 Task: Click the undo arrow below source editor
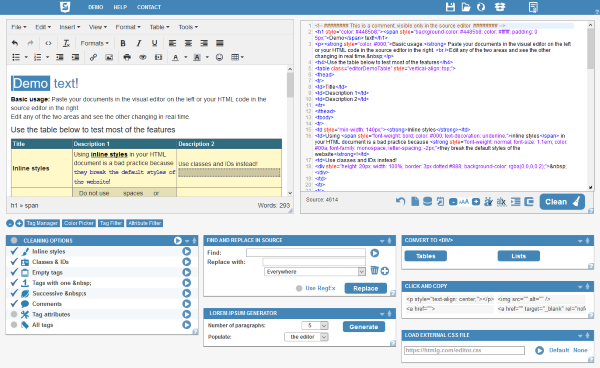400,201
